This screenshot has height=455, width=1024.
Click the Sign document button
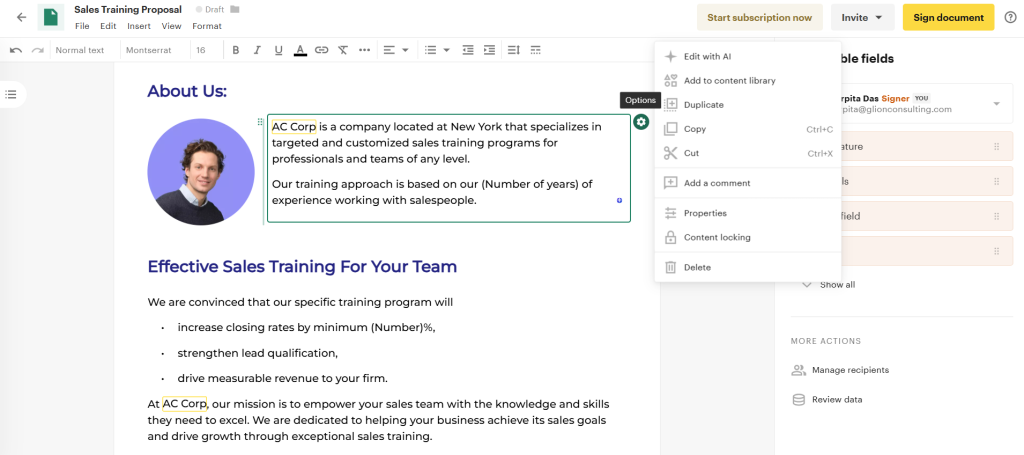[948, 17]
